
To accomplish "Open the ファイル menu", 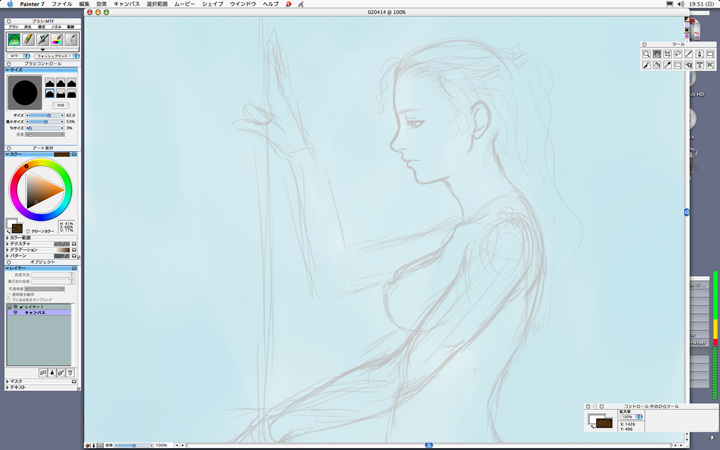I will [x=62, y=4].
